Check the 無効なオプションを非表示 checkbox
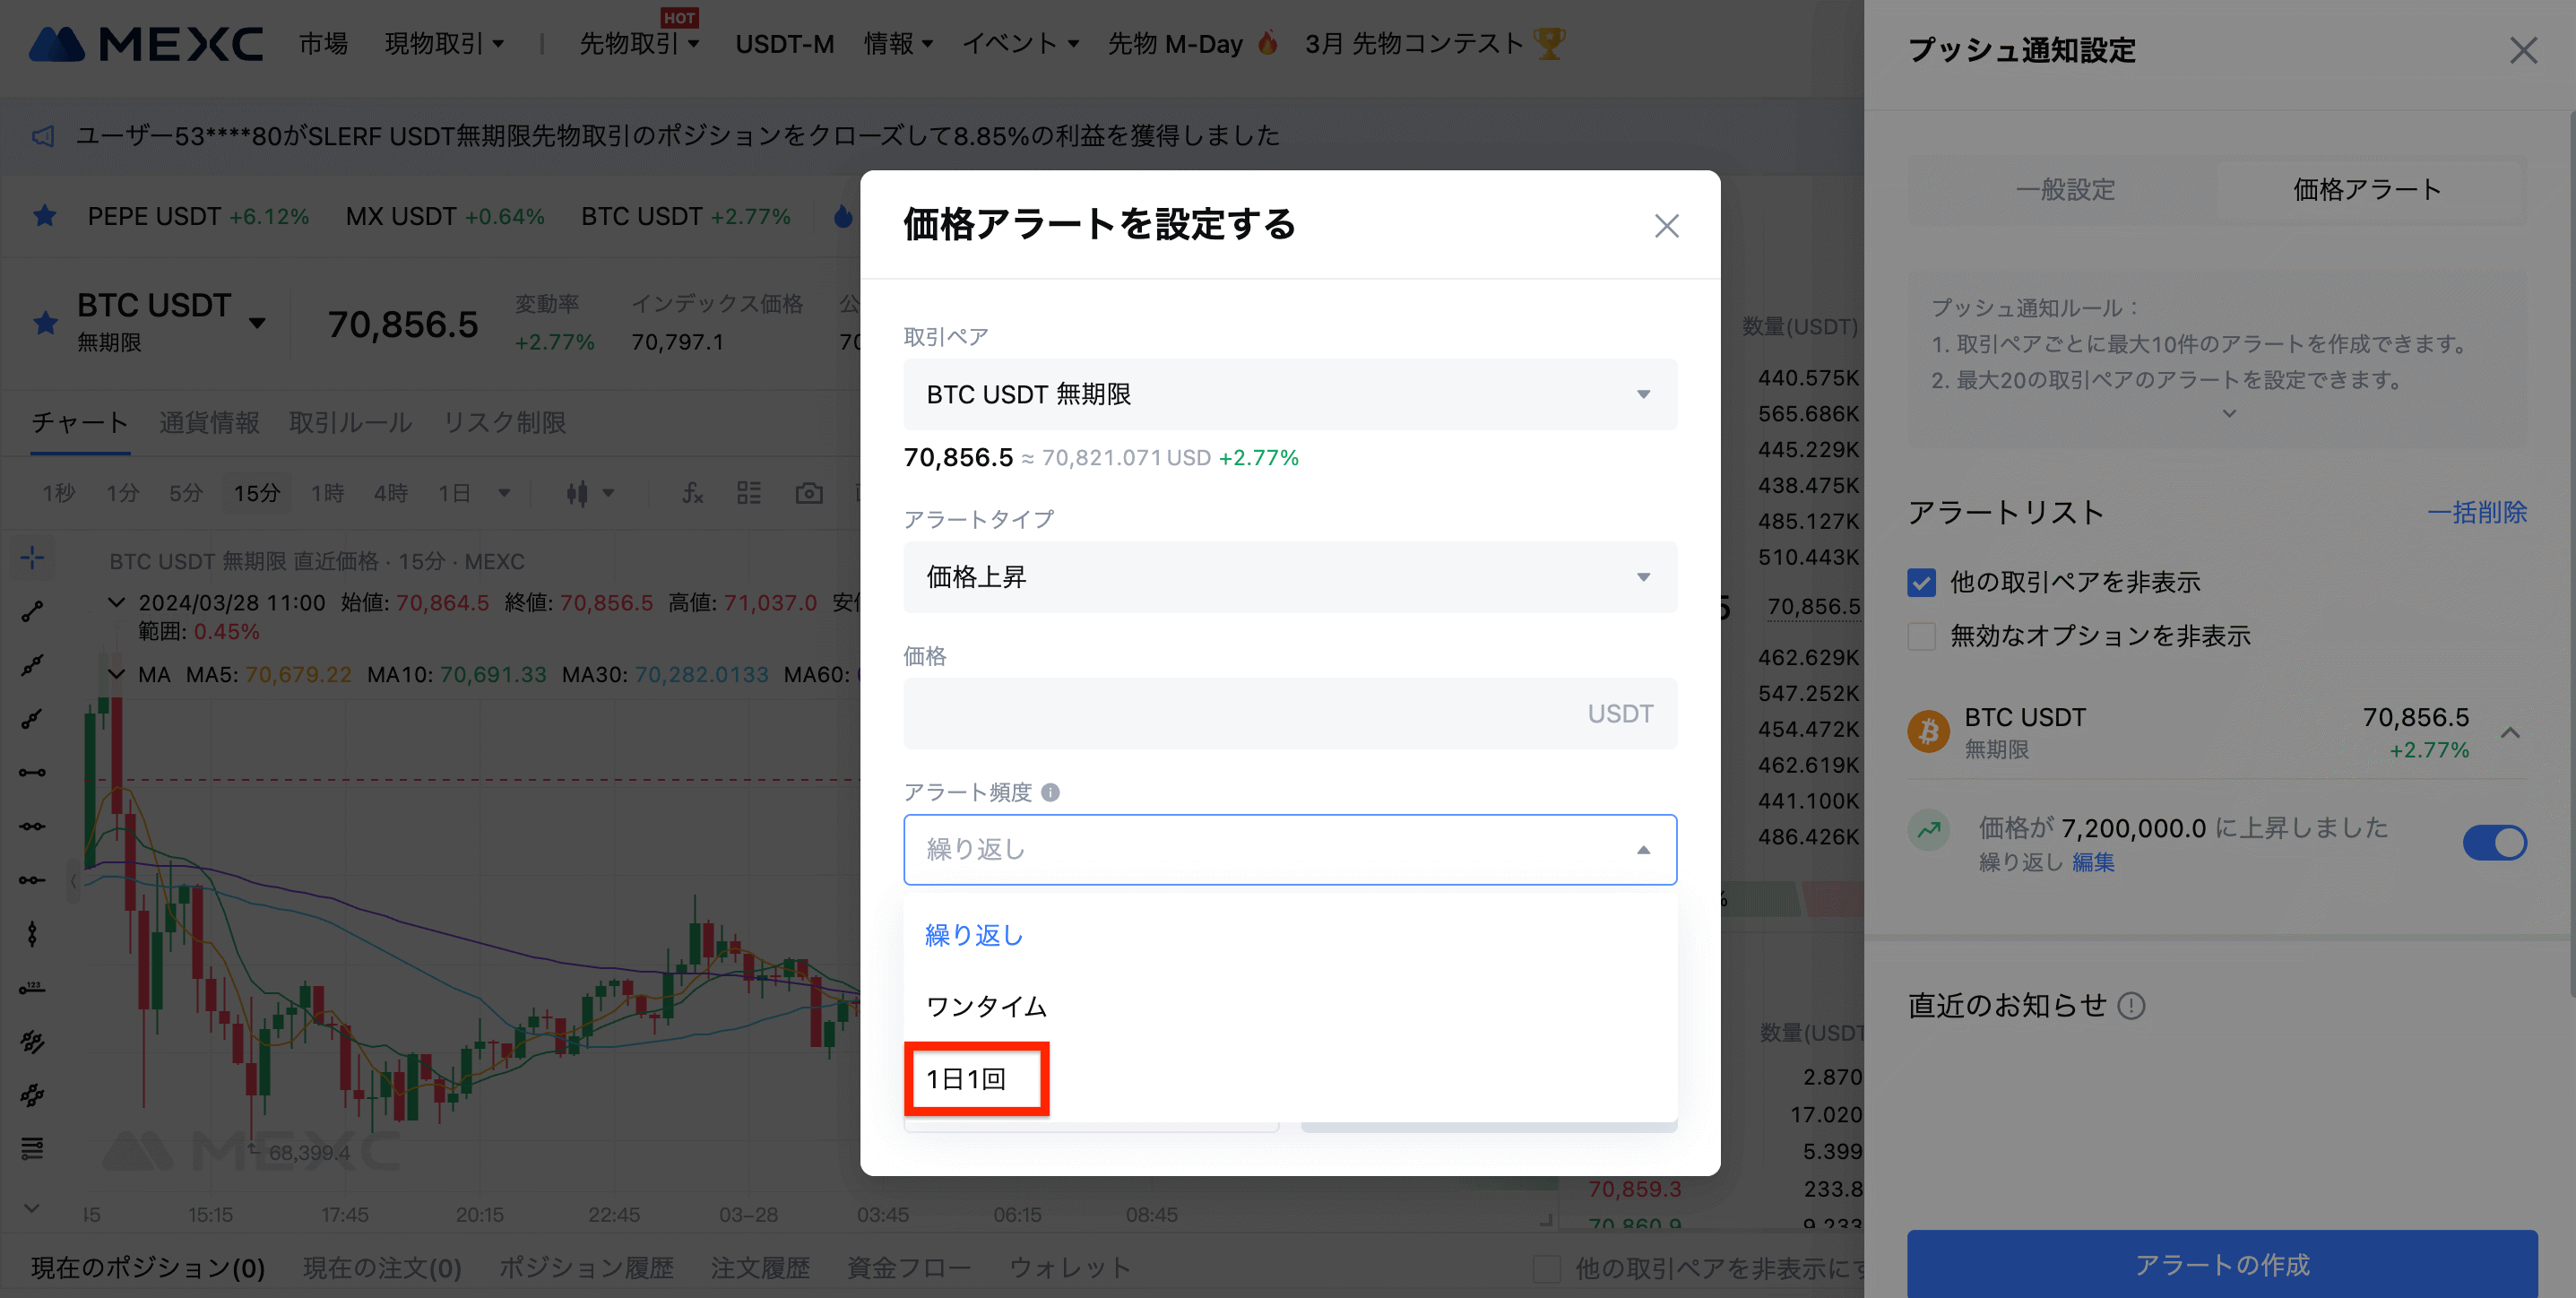2576x1298 pixels. 1921,636
